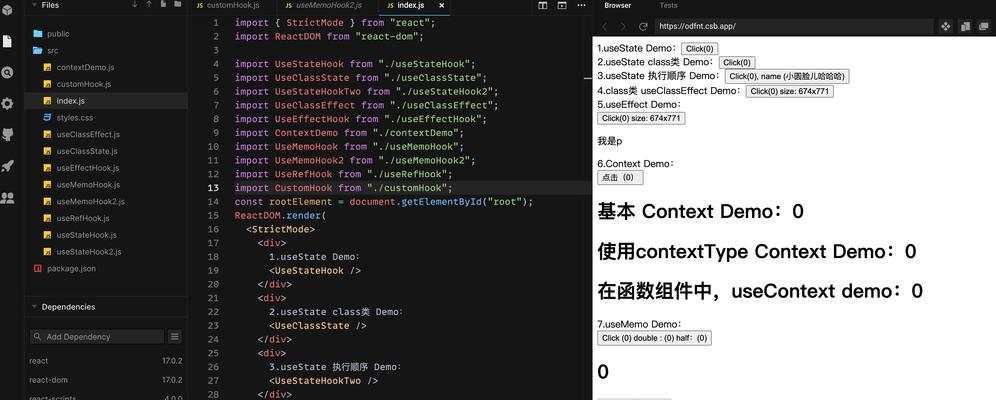Focus the Add Dependency search field
This screenshot has width=996, height=400.
pyautogui.click(x=97, y=337)
